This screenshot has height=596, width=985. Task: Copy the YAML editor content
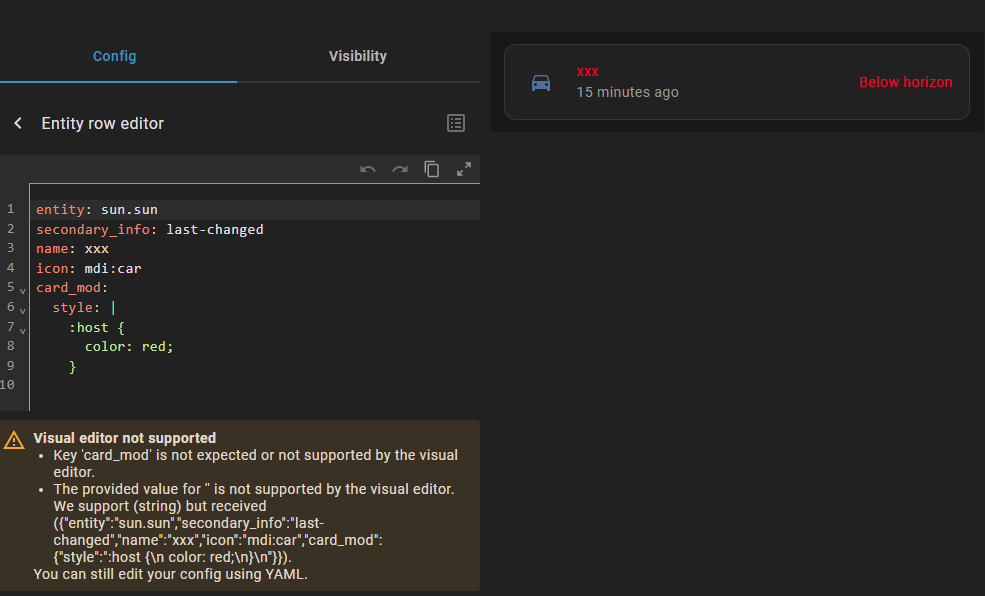[x=432, y=169]
